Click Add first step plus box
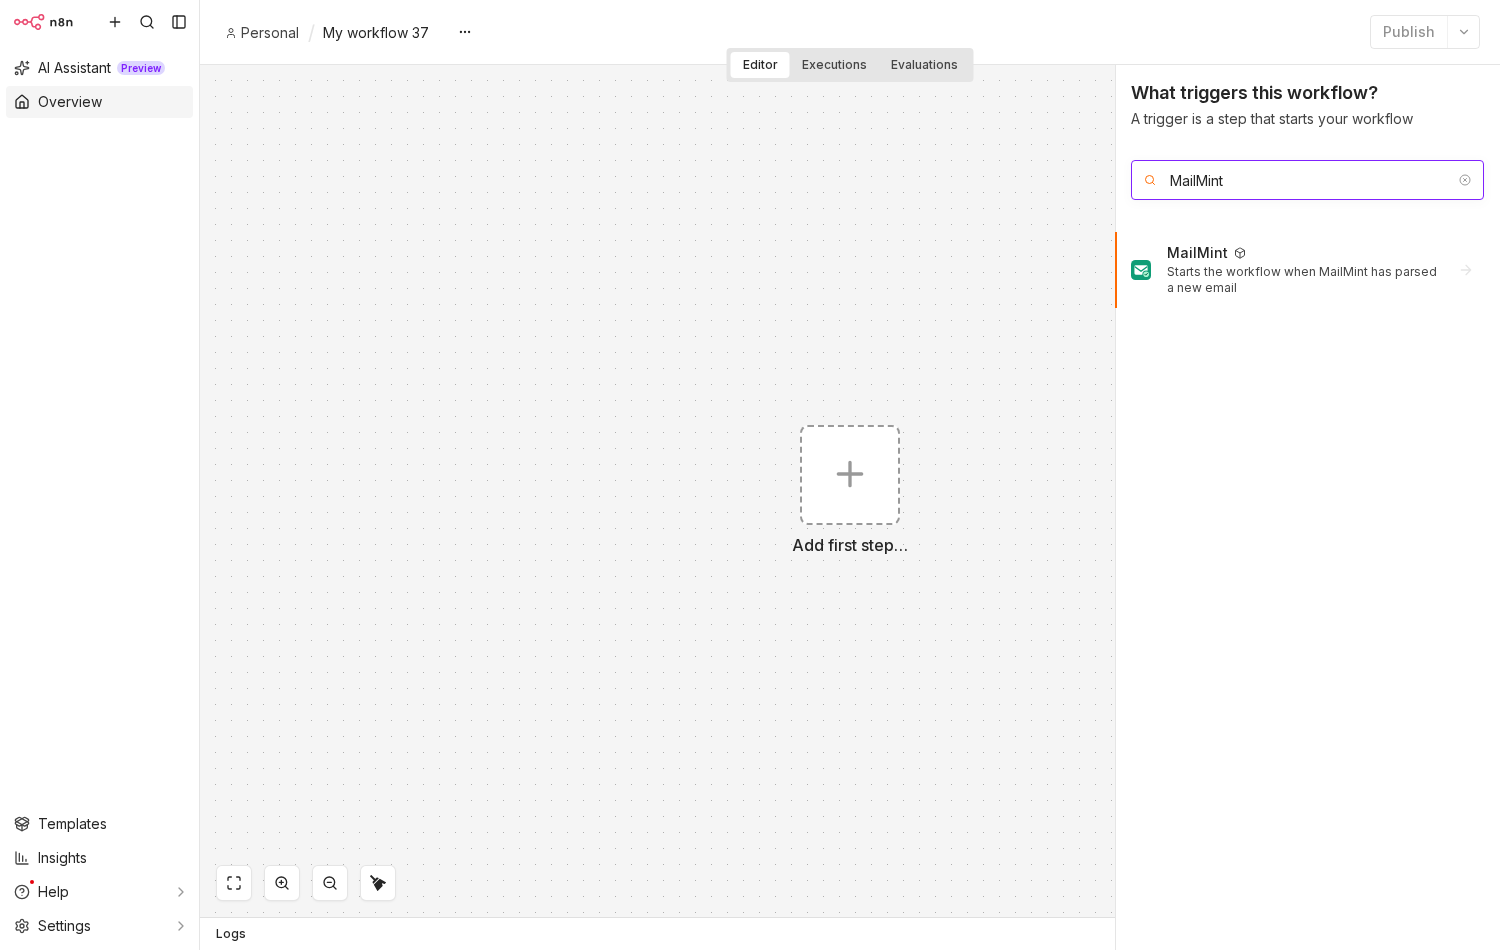Screen dimensions: 1500x950 850,475
